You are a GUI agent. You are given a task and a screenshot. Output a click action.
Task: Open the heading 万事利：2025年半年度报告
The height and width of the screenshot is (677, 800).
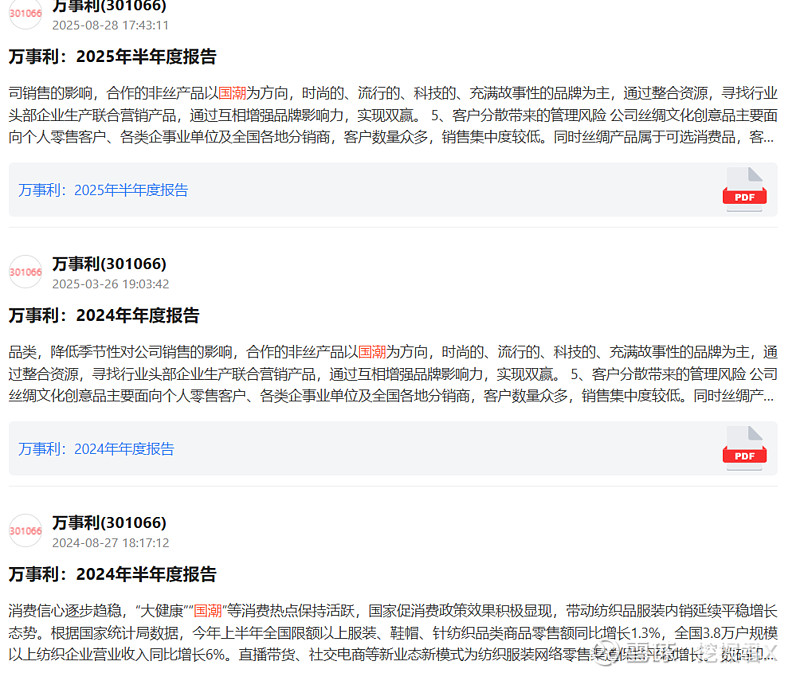point(113,57)
